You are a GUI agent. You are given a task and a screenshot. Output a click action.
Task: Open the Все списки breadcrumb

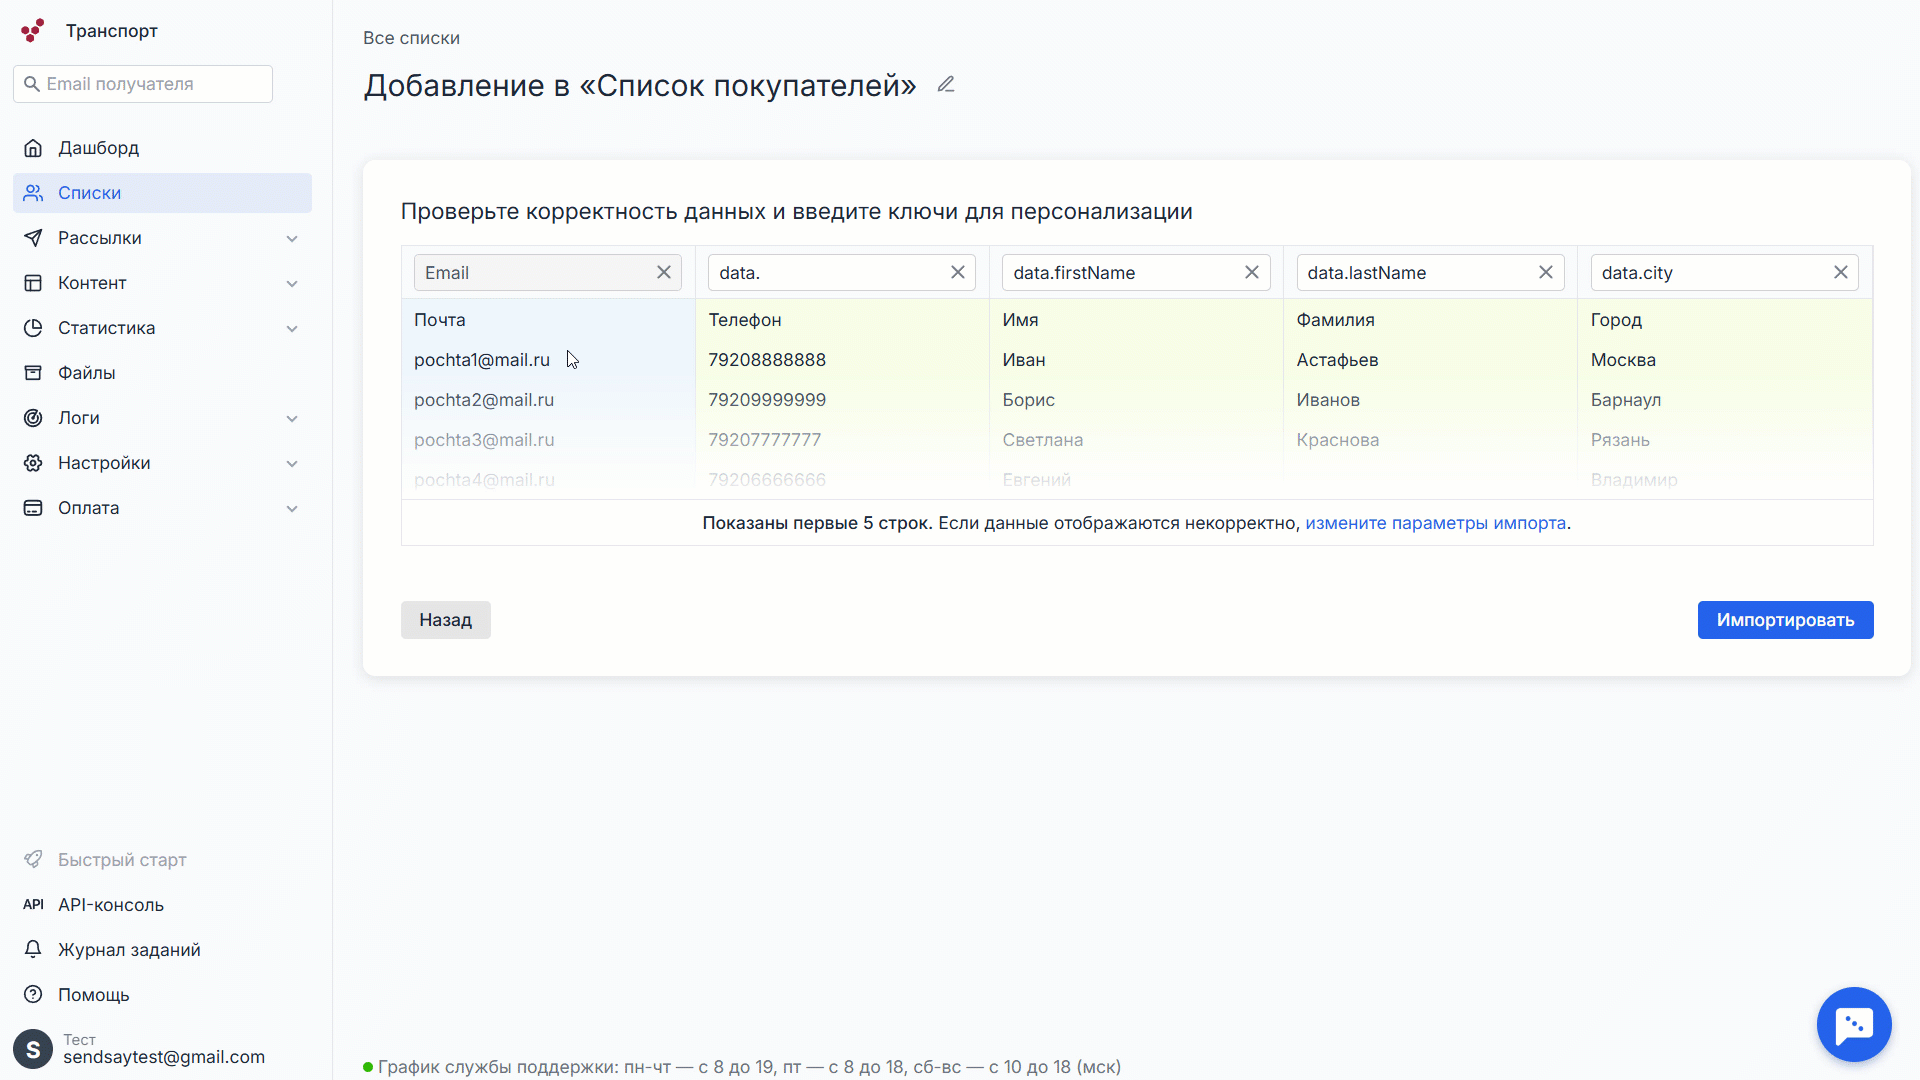click(x=411, y=38)
